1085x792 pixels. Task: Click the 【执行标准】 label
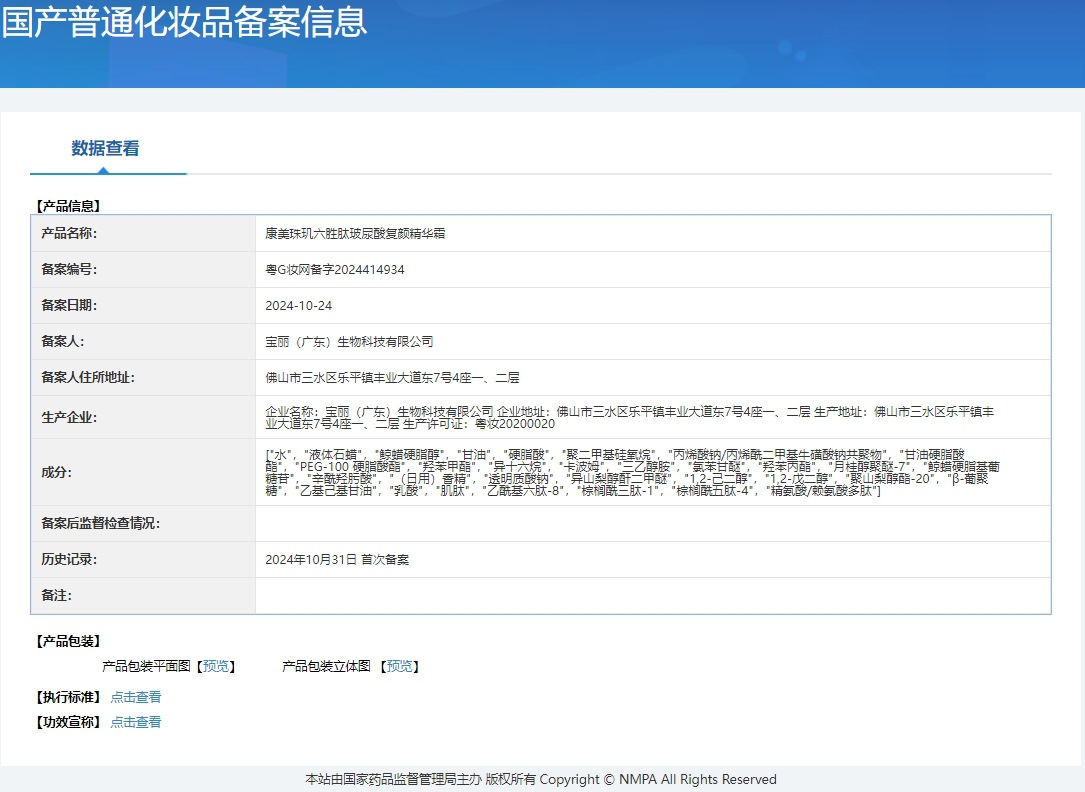[69, 697]
